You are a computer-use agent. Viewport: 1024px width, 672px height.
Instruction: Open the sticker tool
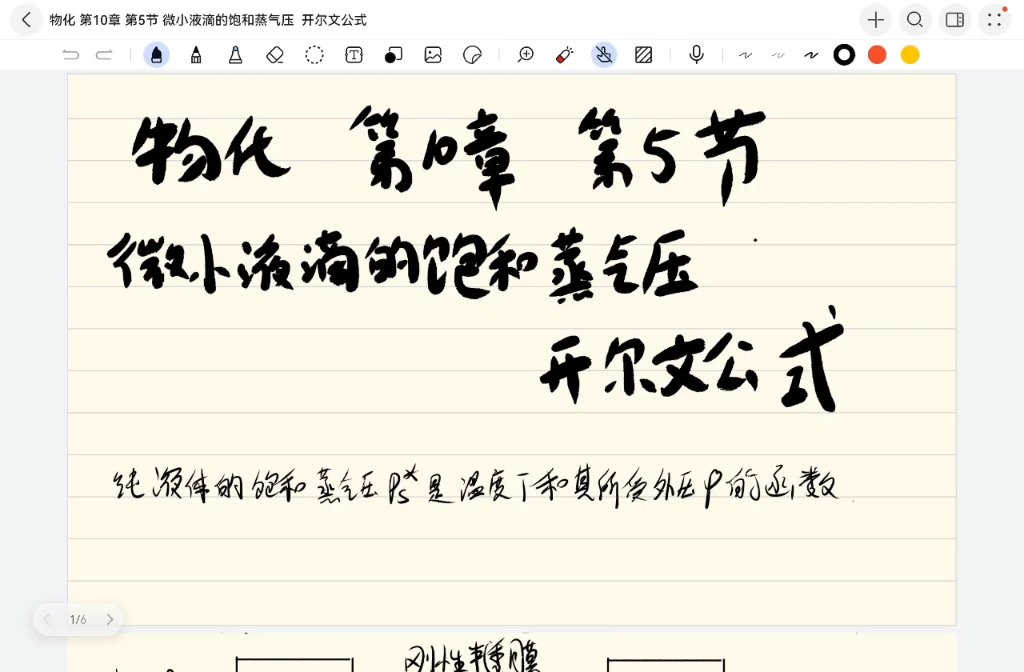(x=472, y=55)
